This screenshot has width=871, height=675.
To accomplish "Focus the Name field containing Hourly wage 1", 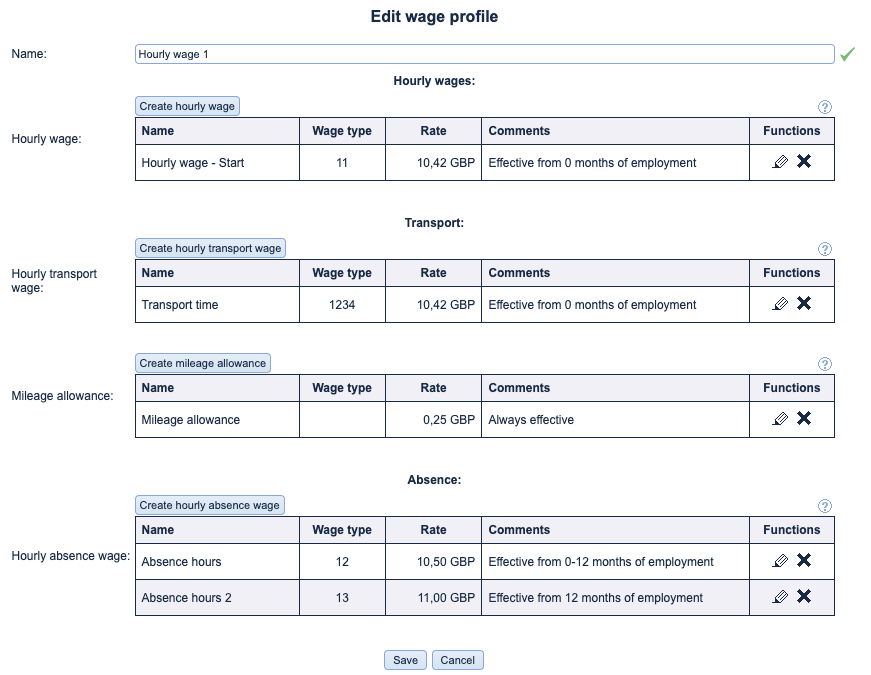I will [x=484, y=54].
